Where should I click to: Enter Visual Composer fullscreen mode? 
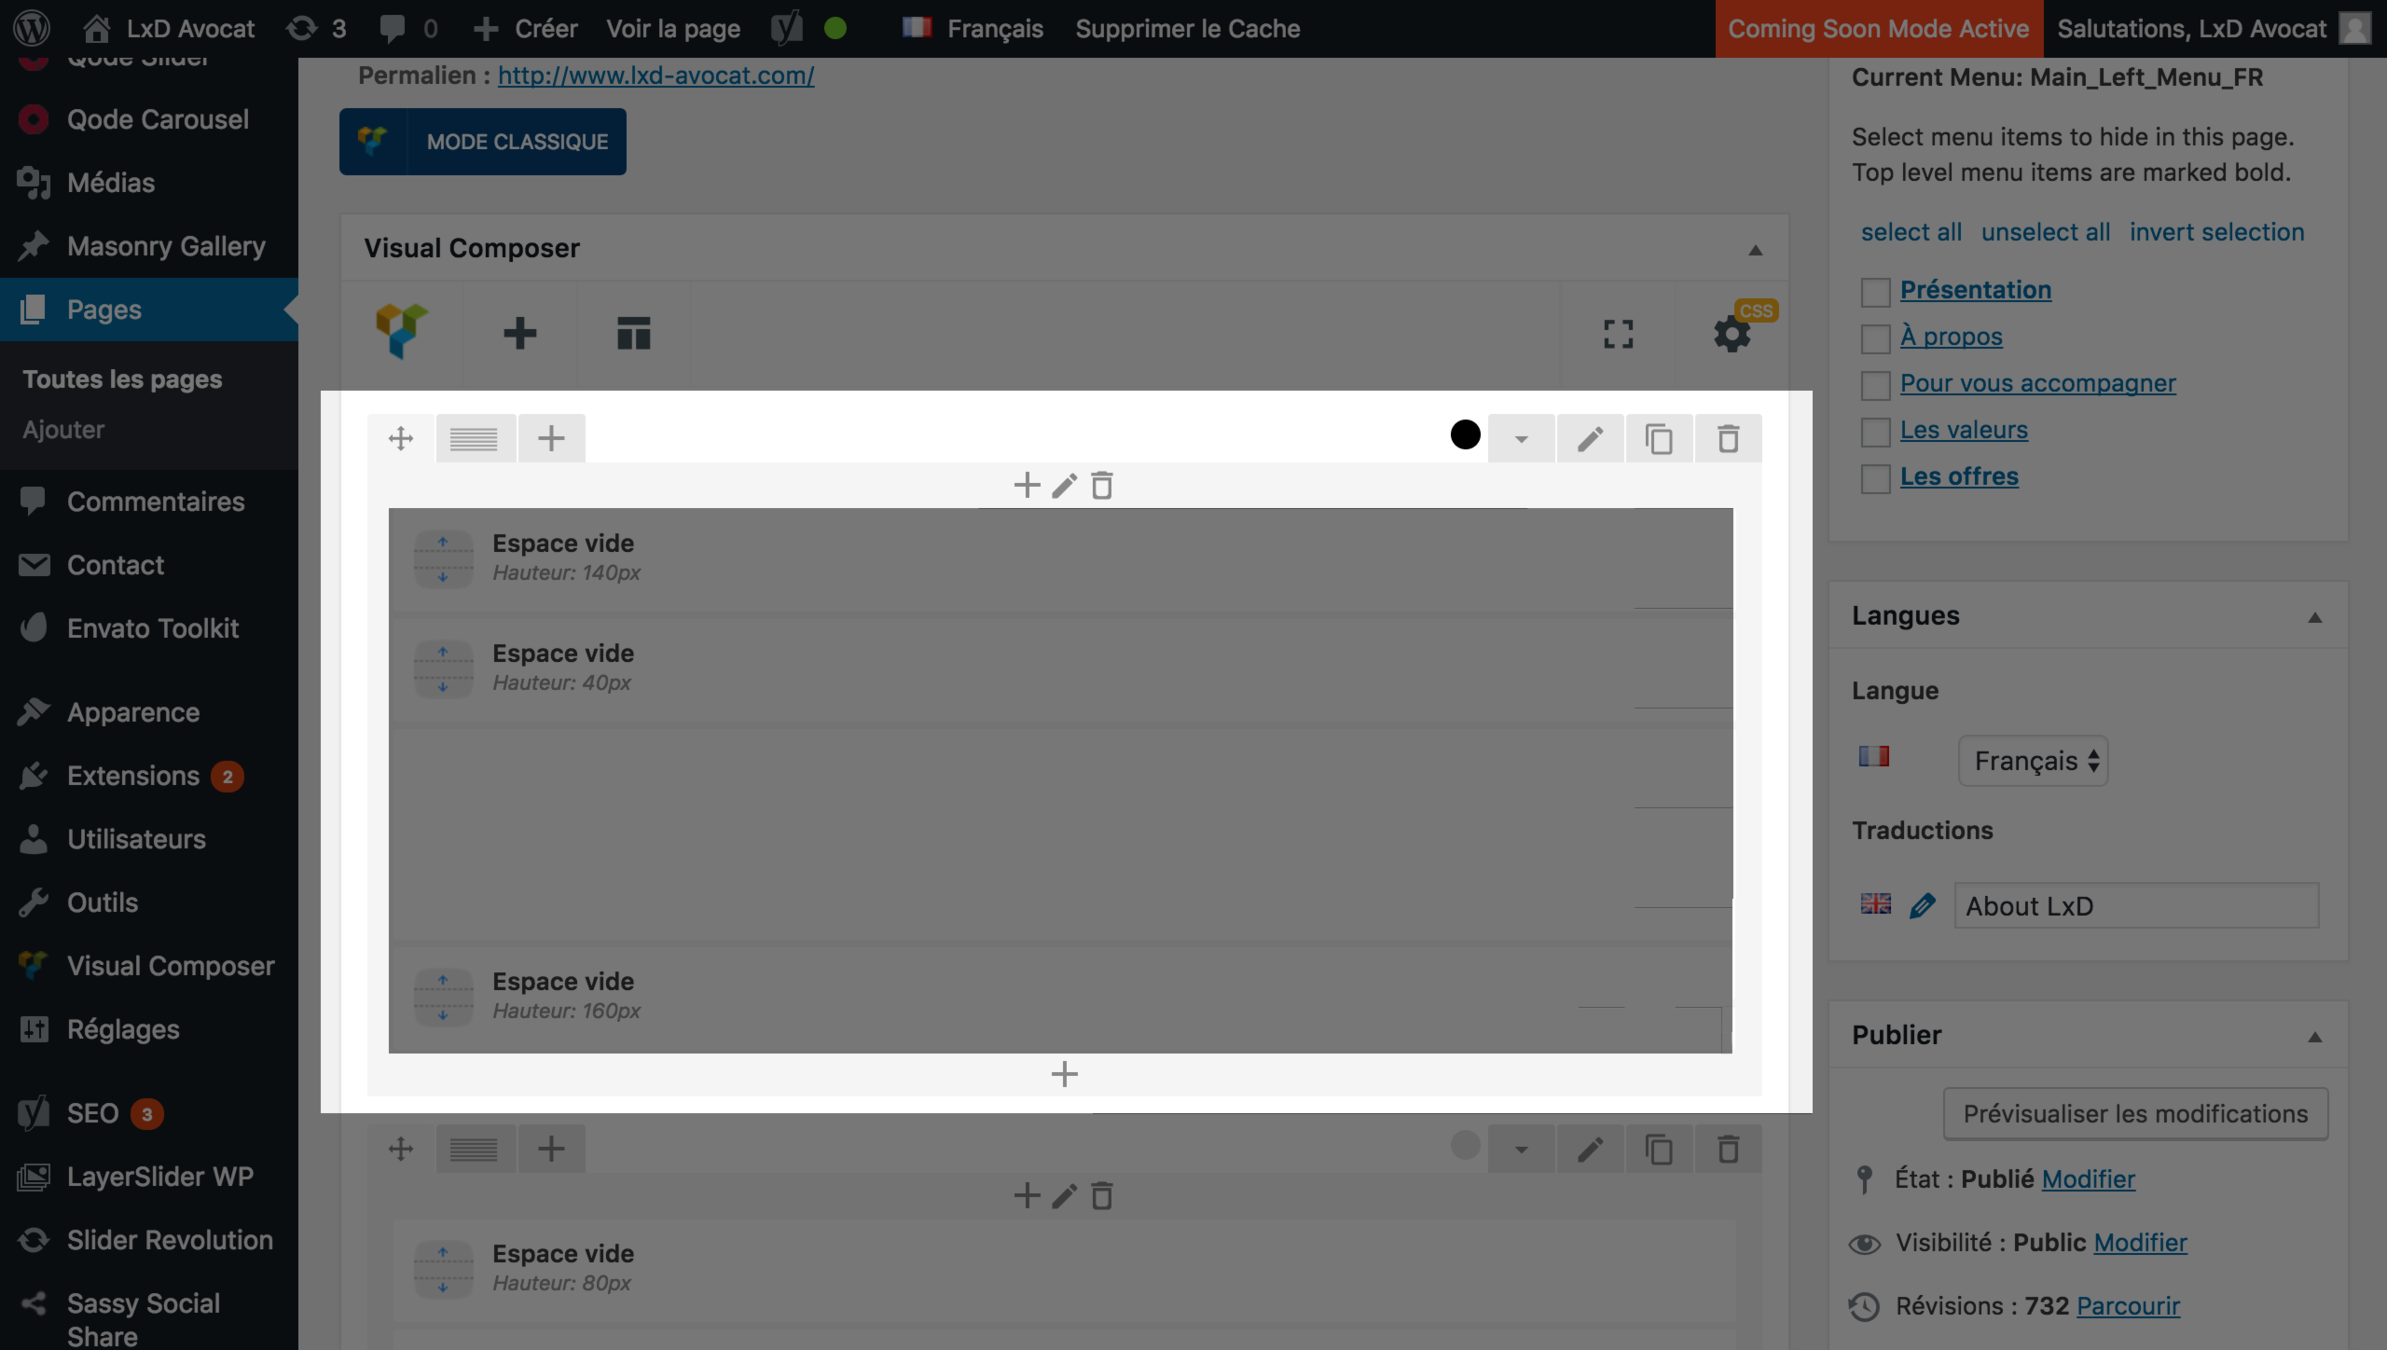pos(1618,333)
